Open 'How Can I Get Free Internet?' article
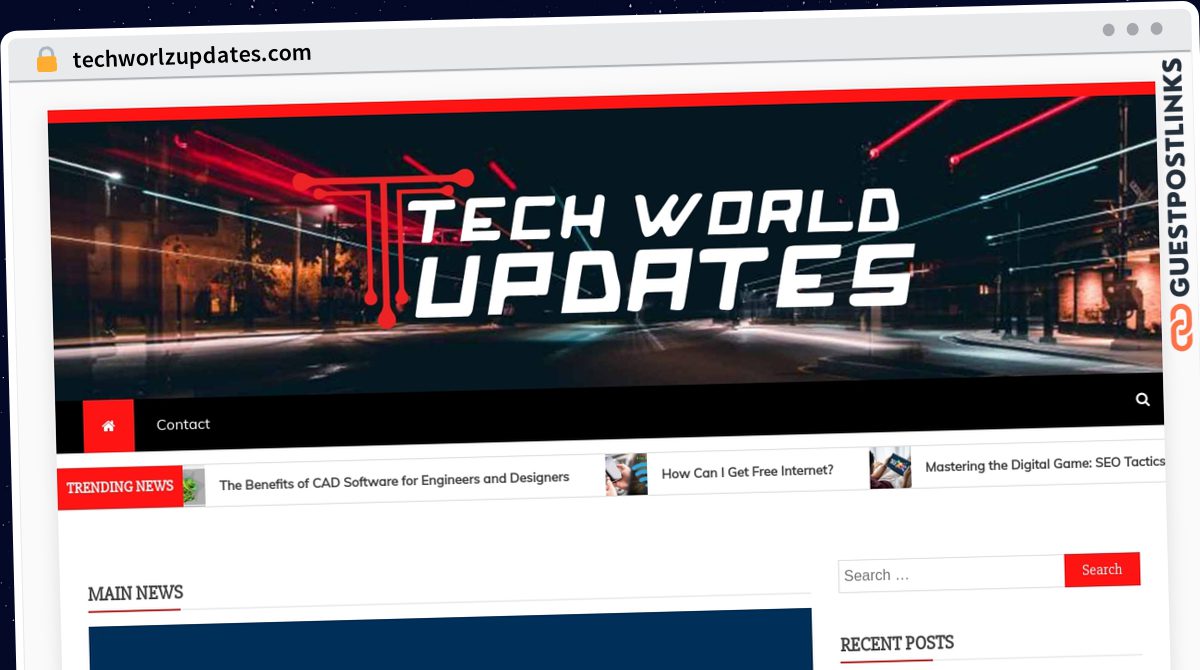 click(747, 471)
